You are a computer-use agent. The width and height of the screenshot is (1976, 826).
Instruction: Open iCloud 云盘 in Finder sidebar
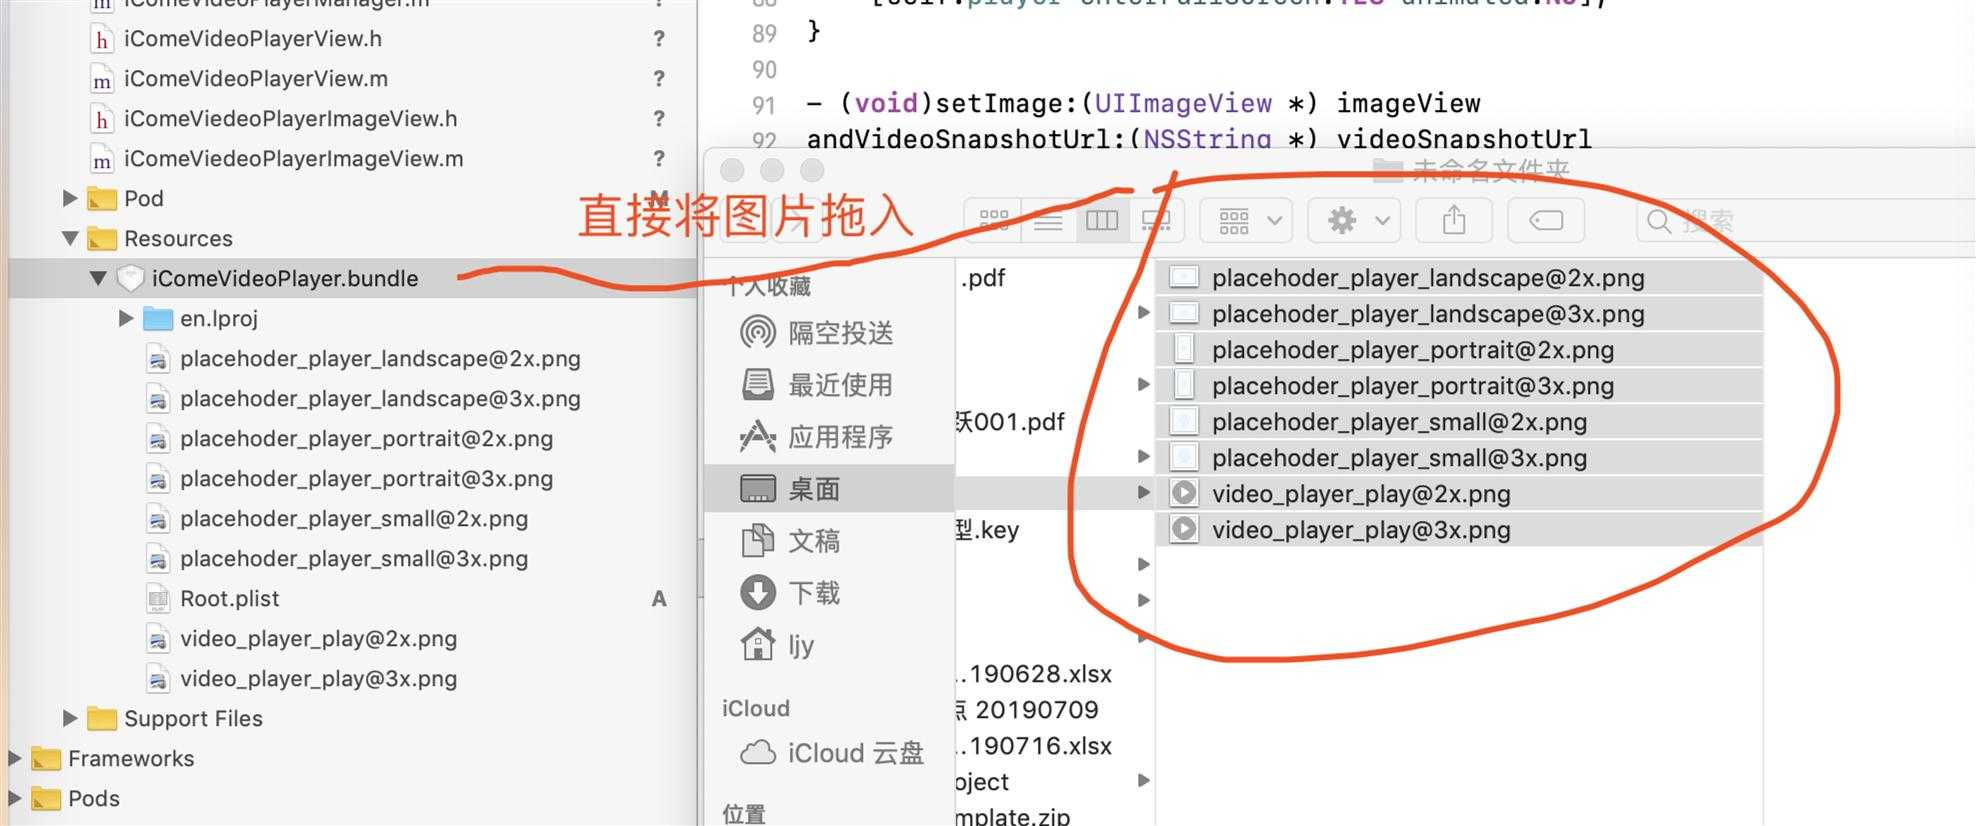pos(832,753)
